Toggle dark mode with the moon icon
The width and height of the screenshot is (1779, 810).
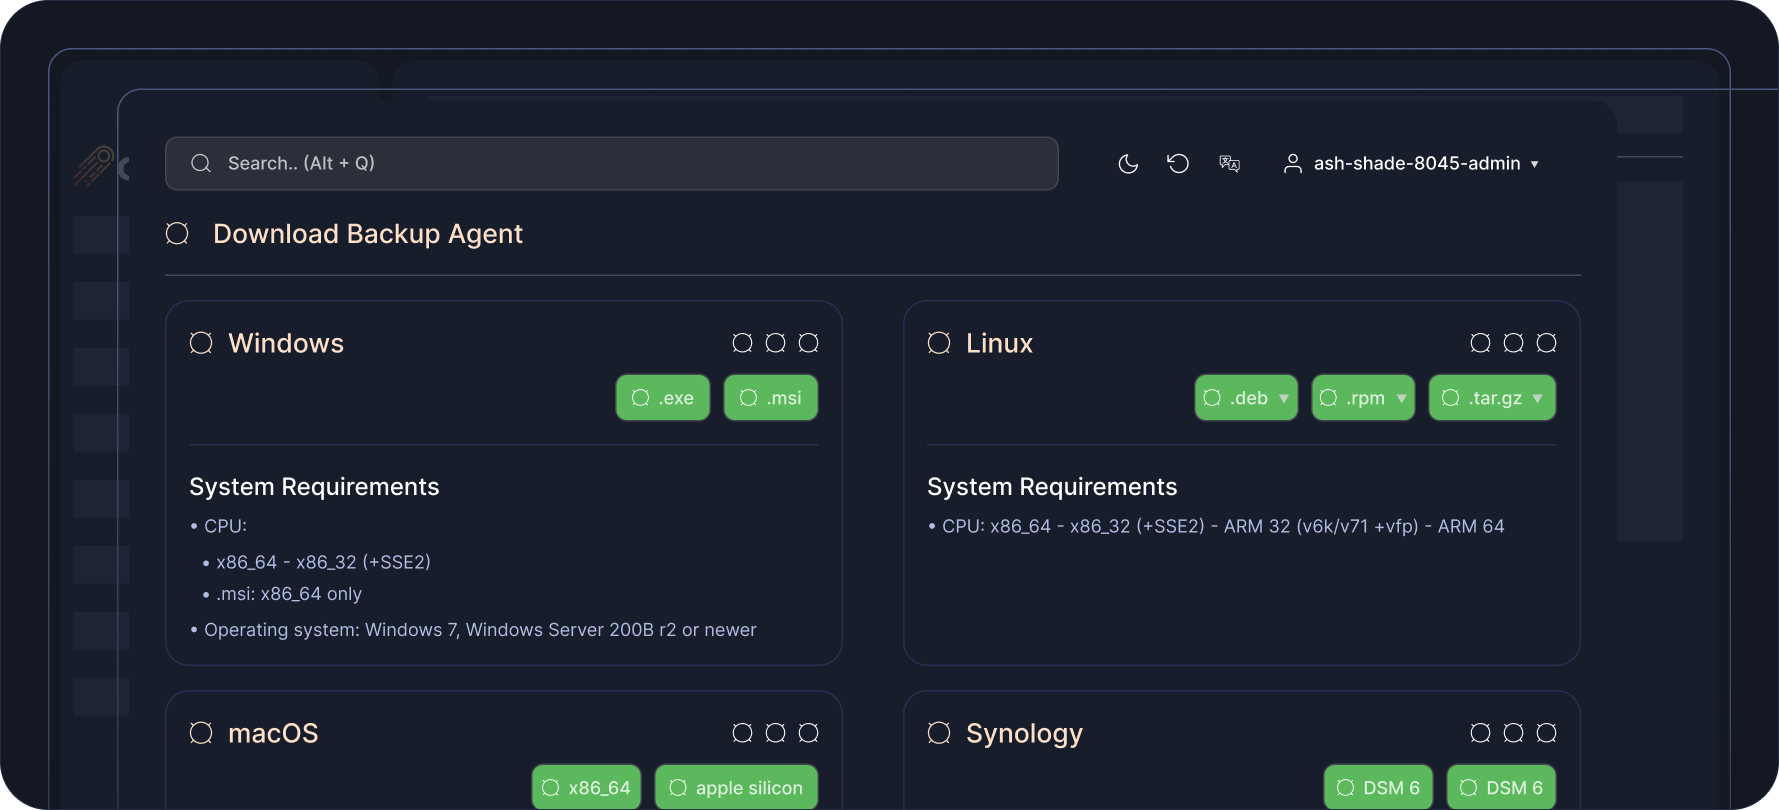[x=1128, y=163]
